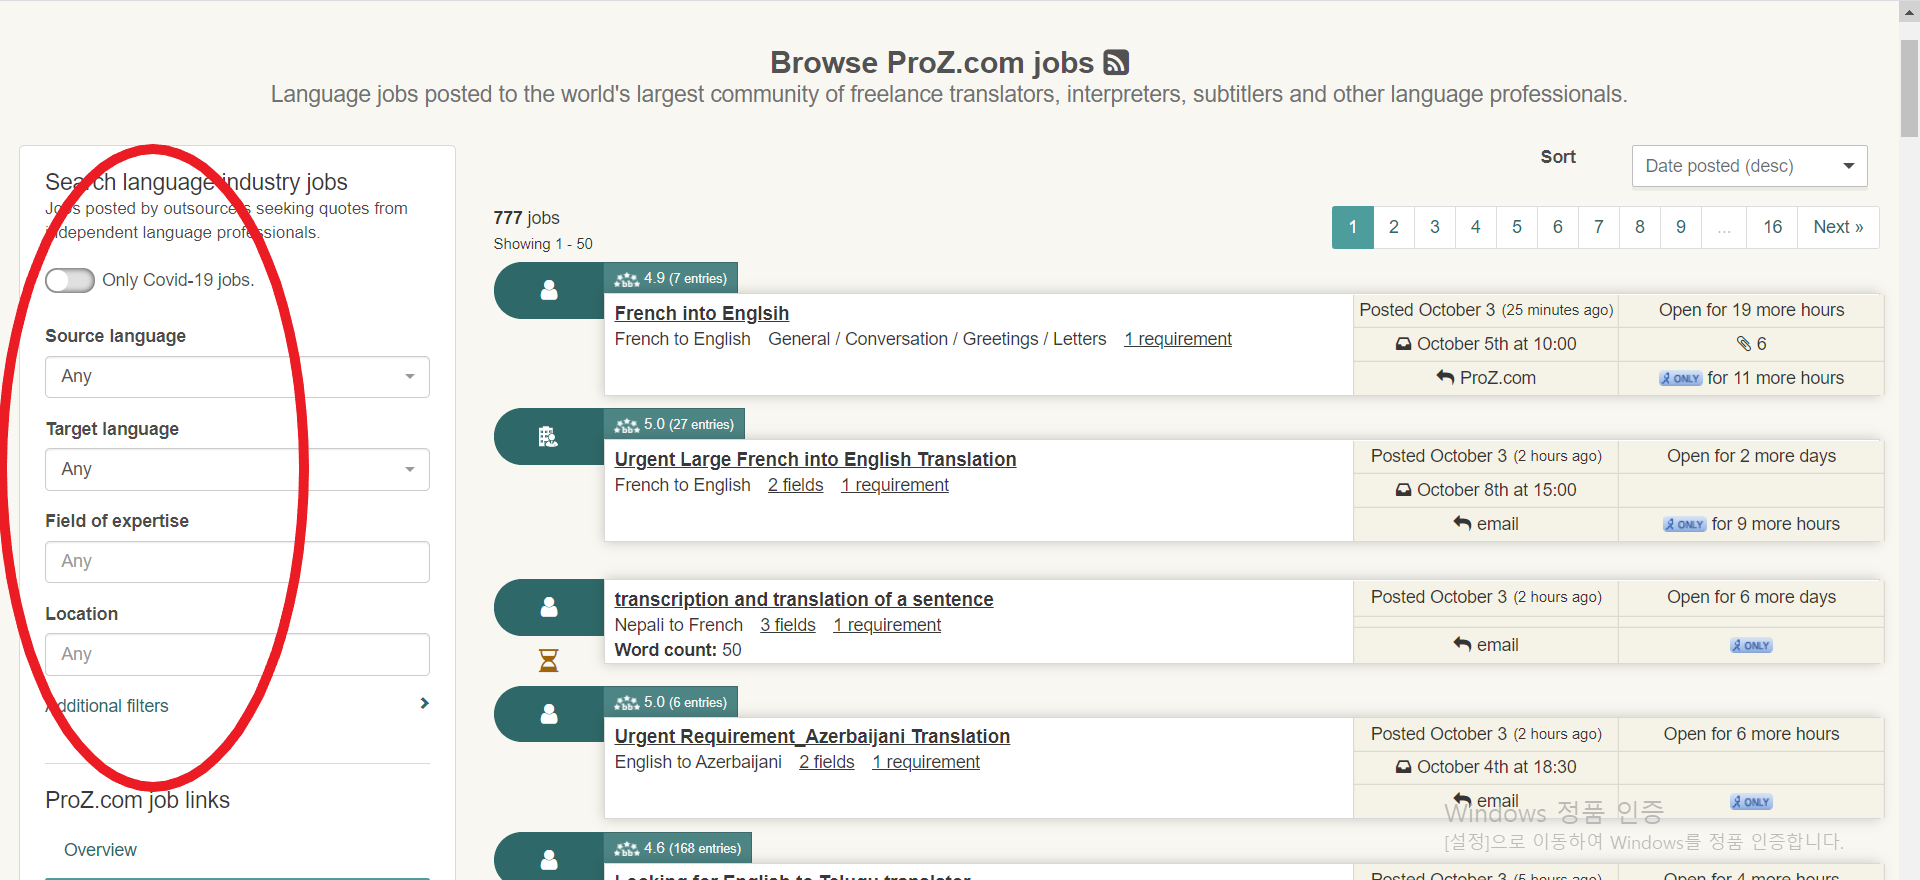Image resolution: width=1920 pixels, height=880 pixels.
Task: Click the person icon for the transcription job
Action: tap(549, 607)
